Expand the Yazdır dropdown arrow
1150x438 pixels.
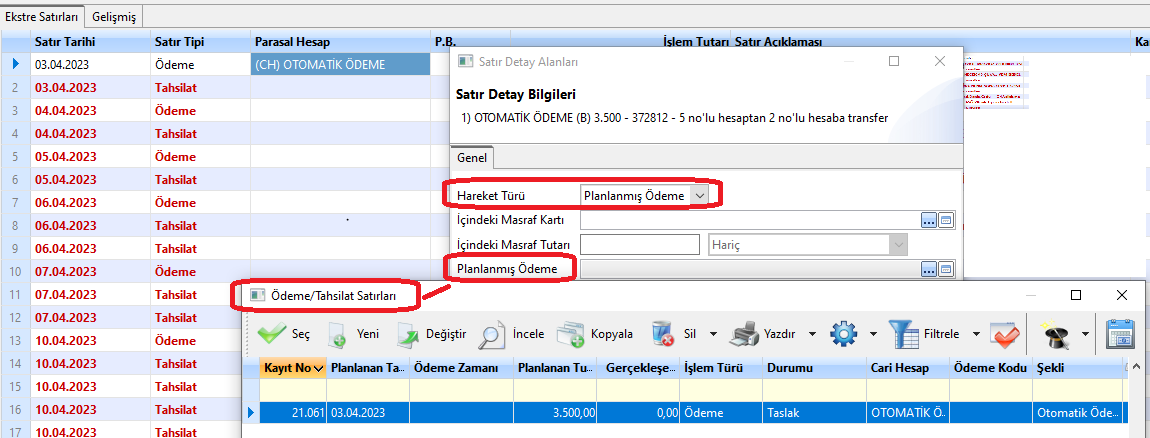click(x=811, y=334)
